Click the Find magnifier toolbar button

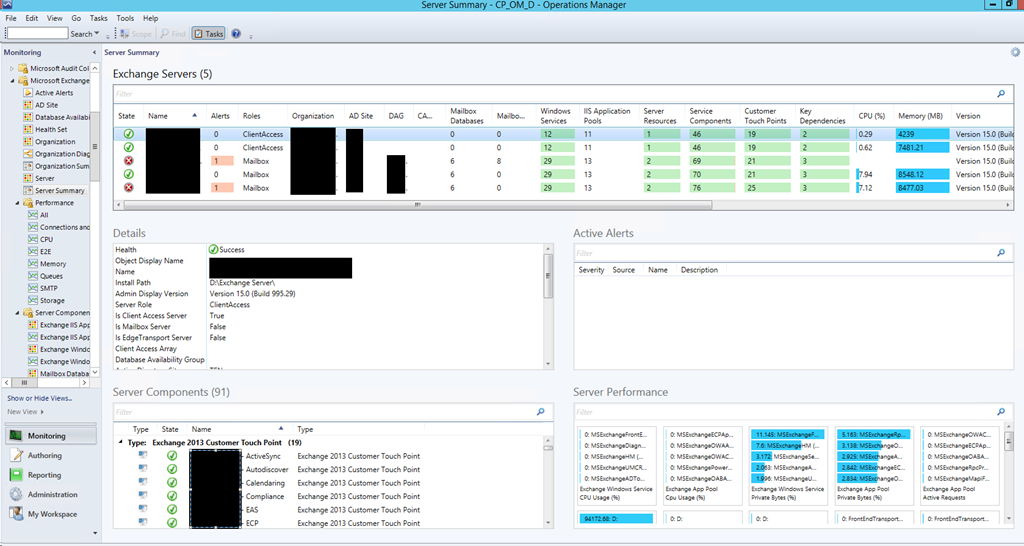[x=172, y=34]
